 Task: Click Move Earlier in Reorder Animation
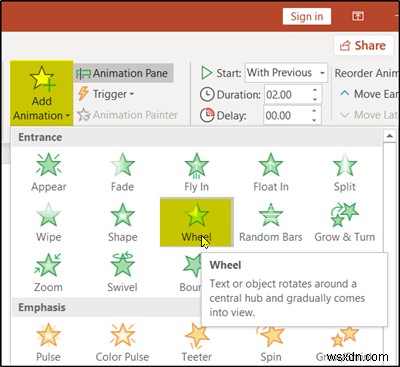pos(368,94)
